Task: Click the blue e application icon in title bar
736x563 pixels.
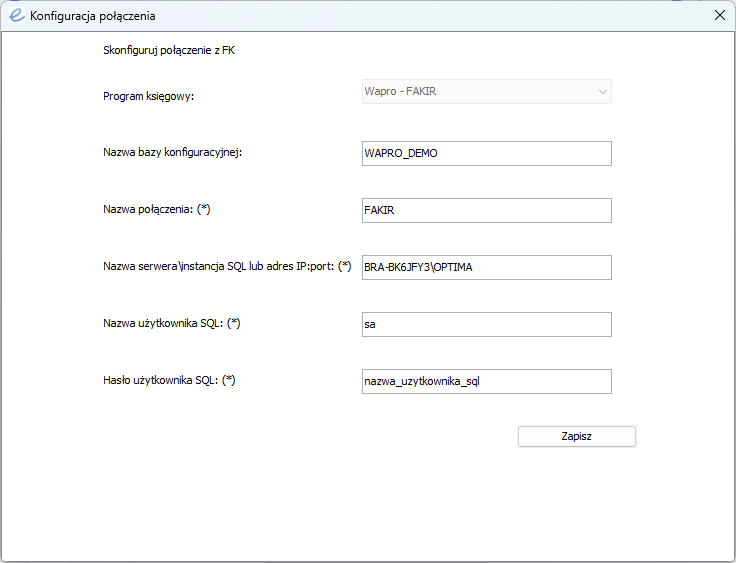Action: 17,15
